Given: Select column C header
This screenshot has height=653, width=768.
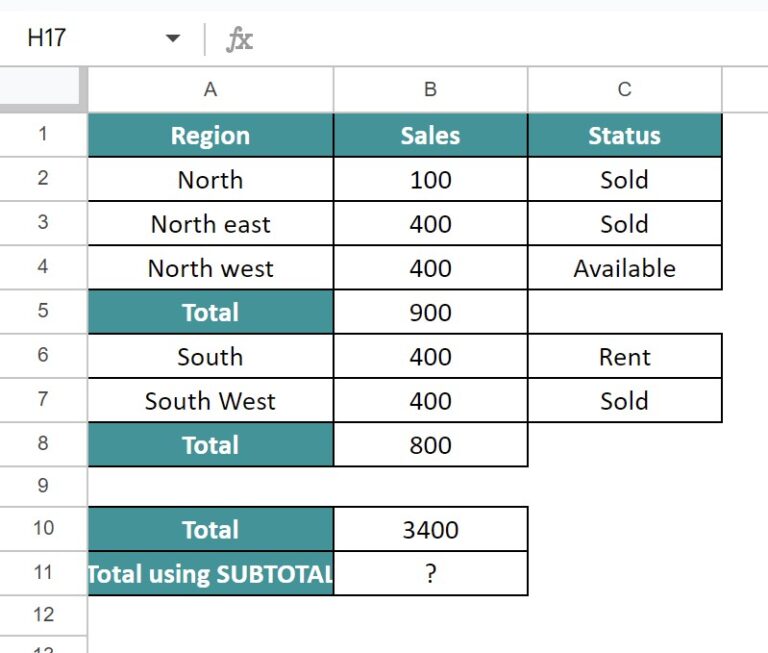Looking at the screenshot, I should (624, 90).
